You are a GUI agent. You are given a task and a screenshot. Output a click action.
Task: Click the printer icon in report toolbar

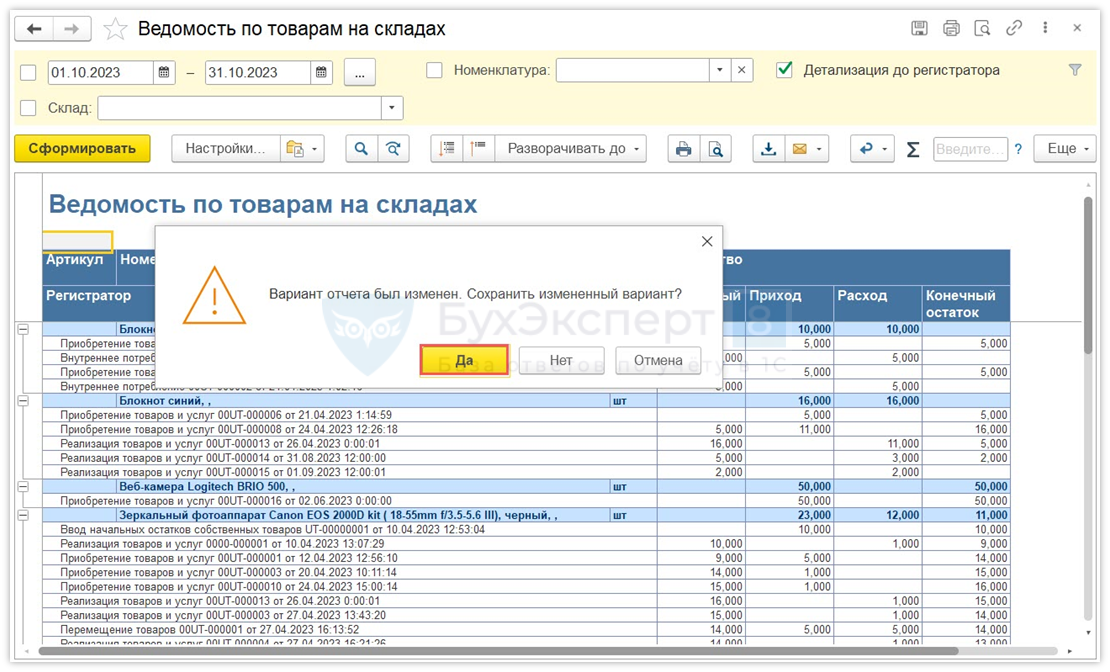tap(684, 149)
